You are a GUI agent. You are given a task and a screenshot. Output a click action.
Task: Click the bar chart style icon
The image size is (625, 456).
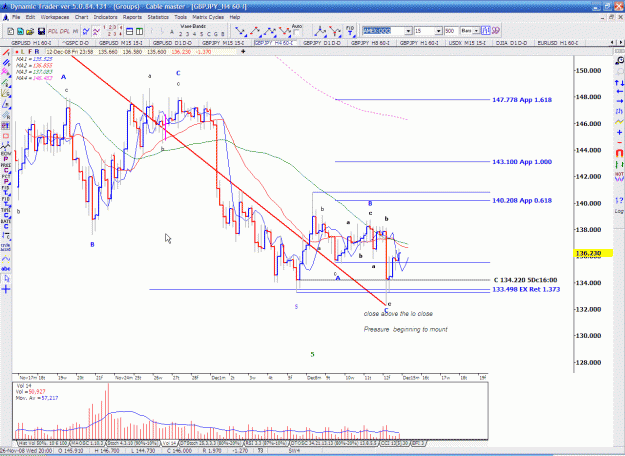485,31
